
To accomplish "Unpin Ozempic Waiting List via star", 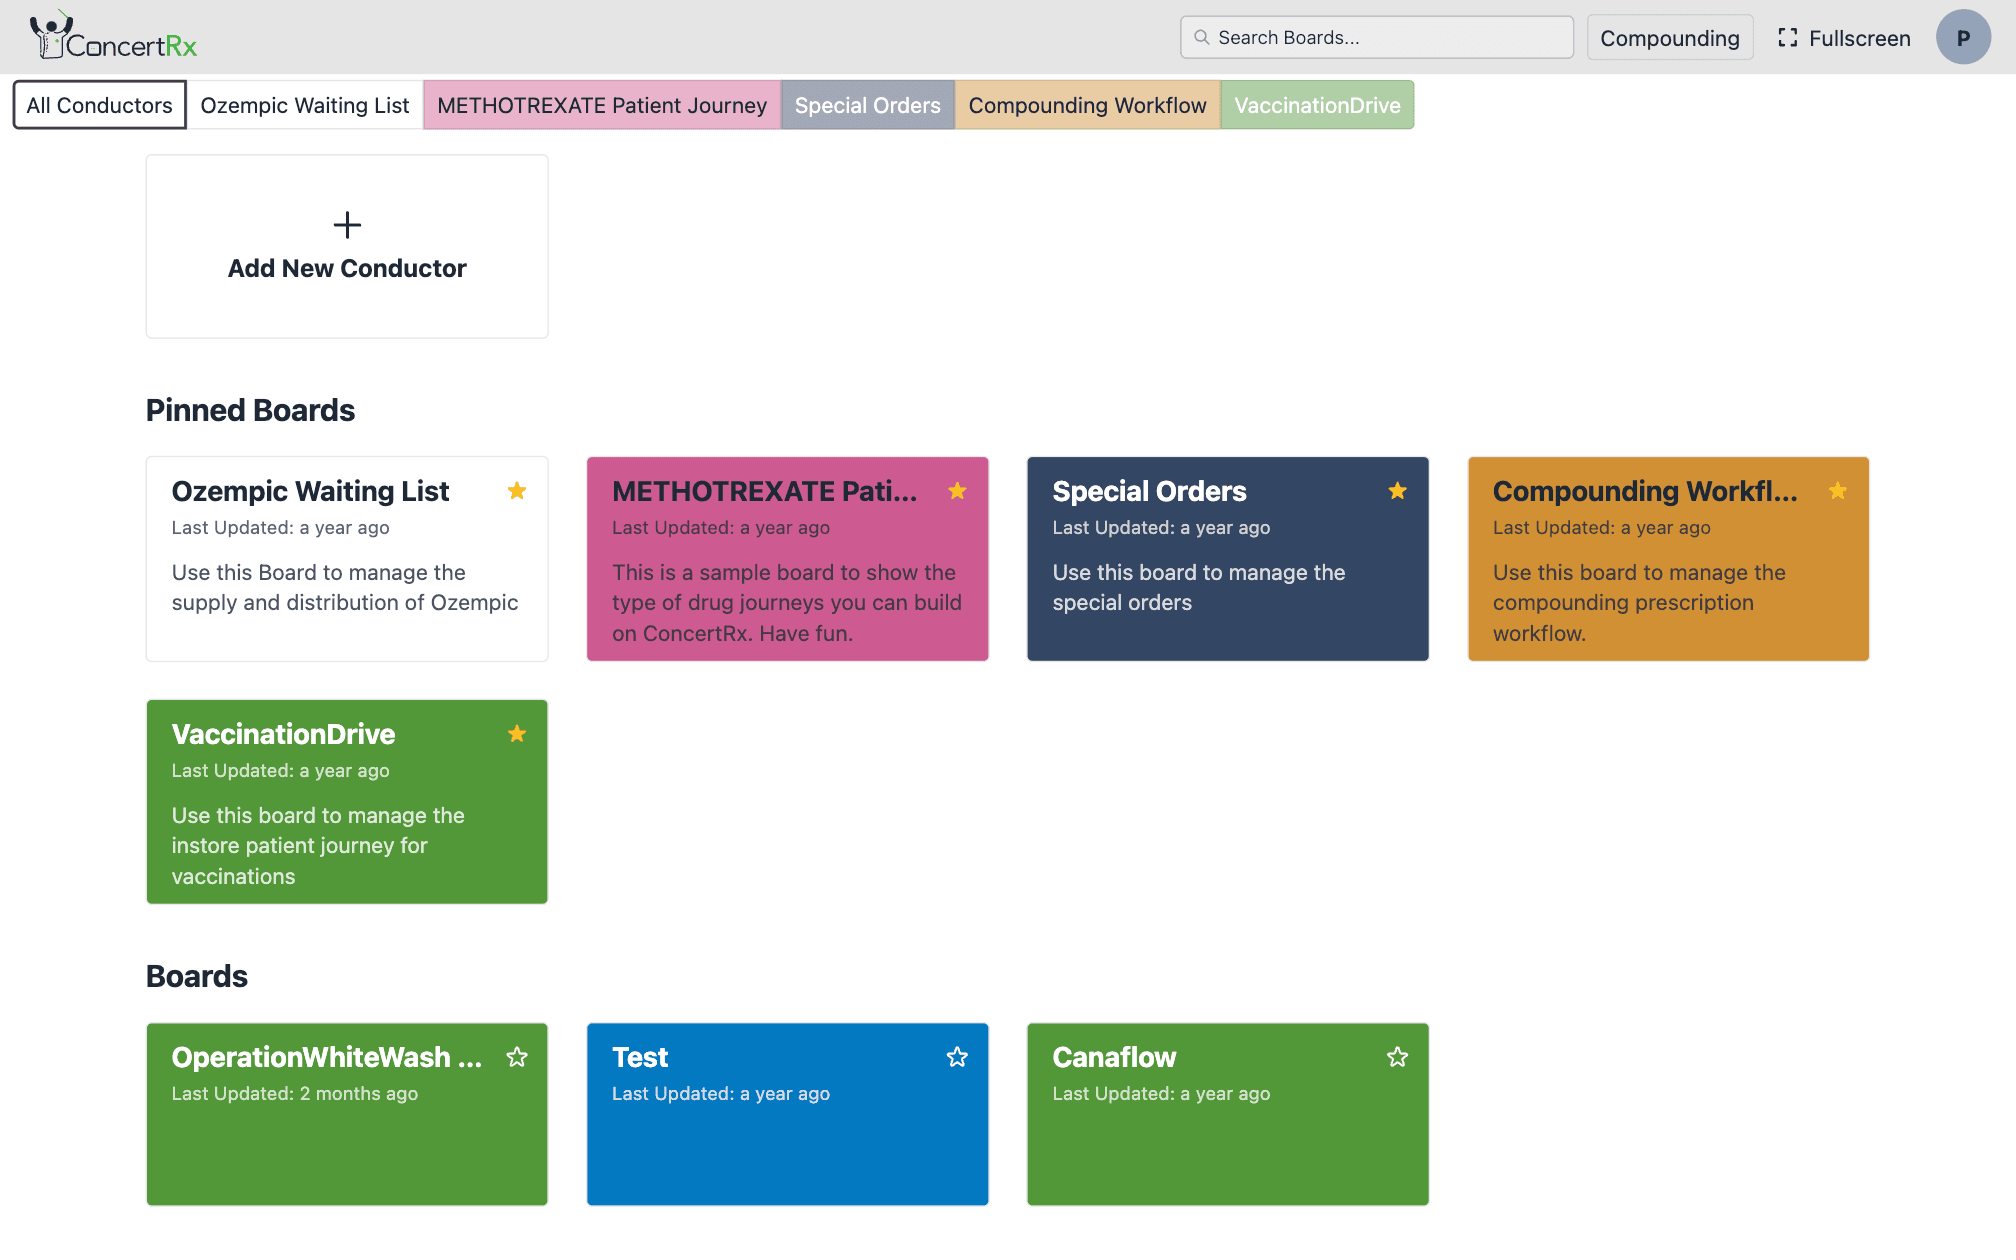I will click(x=517, y=491).
